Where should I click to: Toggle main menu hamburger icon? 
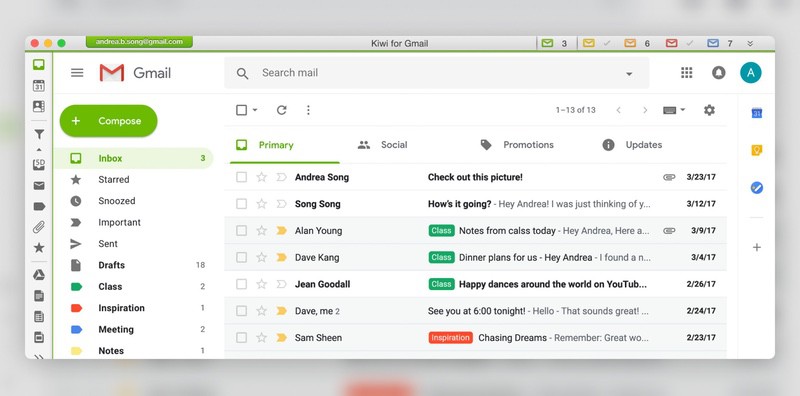[x=77, y=72]
